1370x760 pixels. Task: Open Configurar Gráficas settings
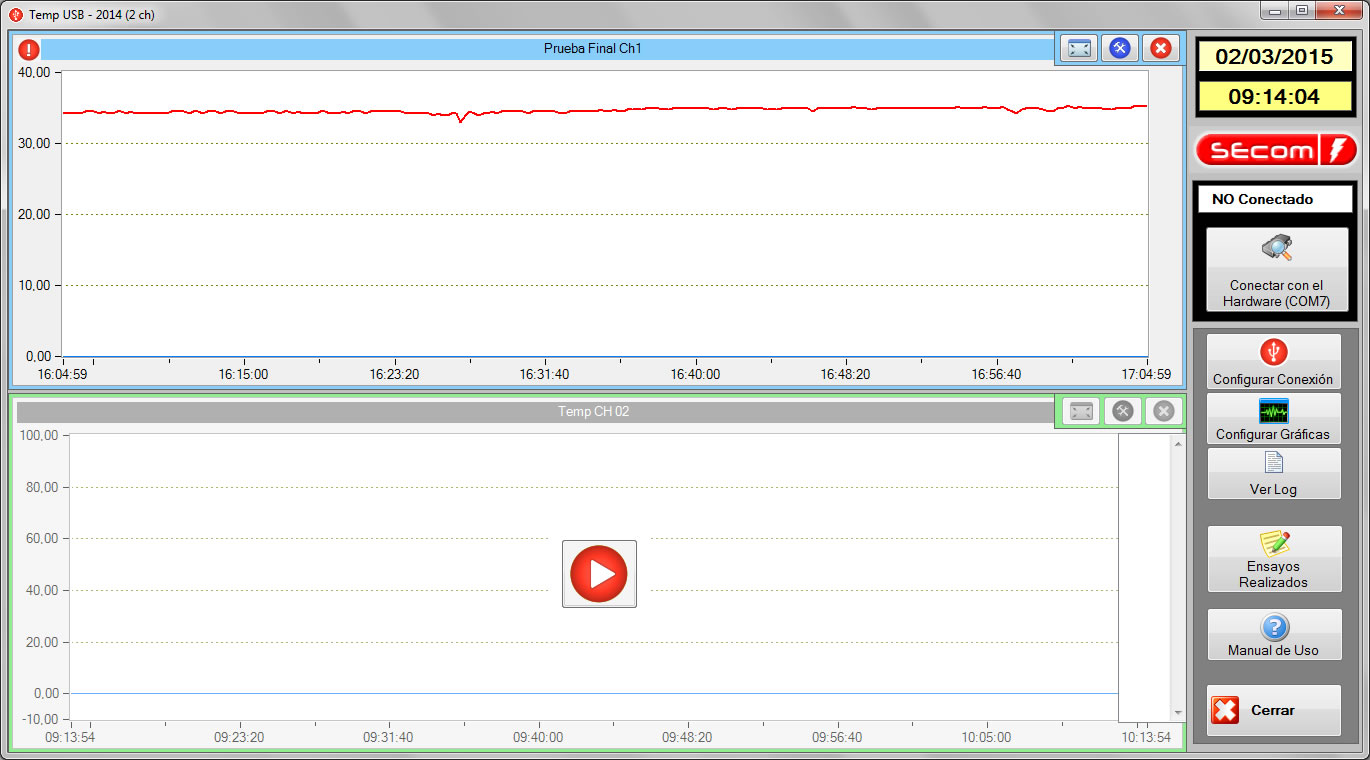coord(1273,418)
